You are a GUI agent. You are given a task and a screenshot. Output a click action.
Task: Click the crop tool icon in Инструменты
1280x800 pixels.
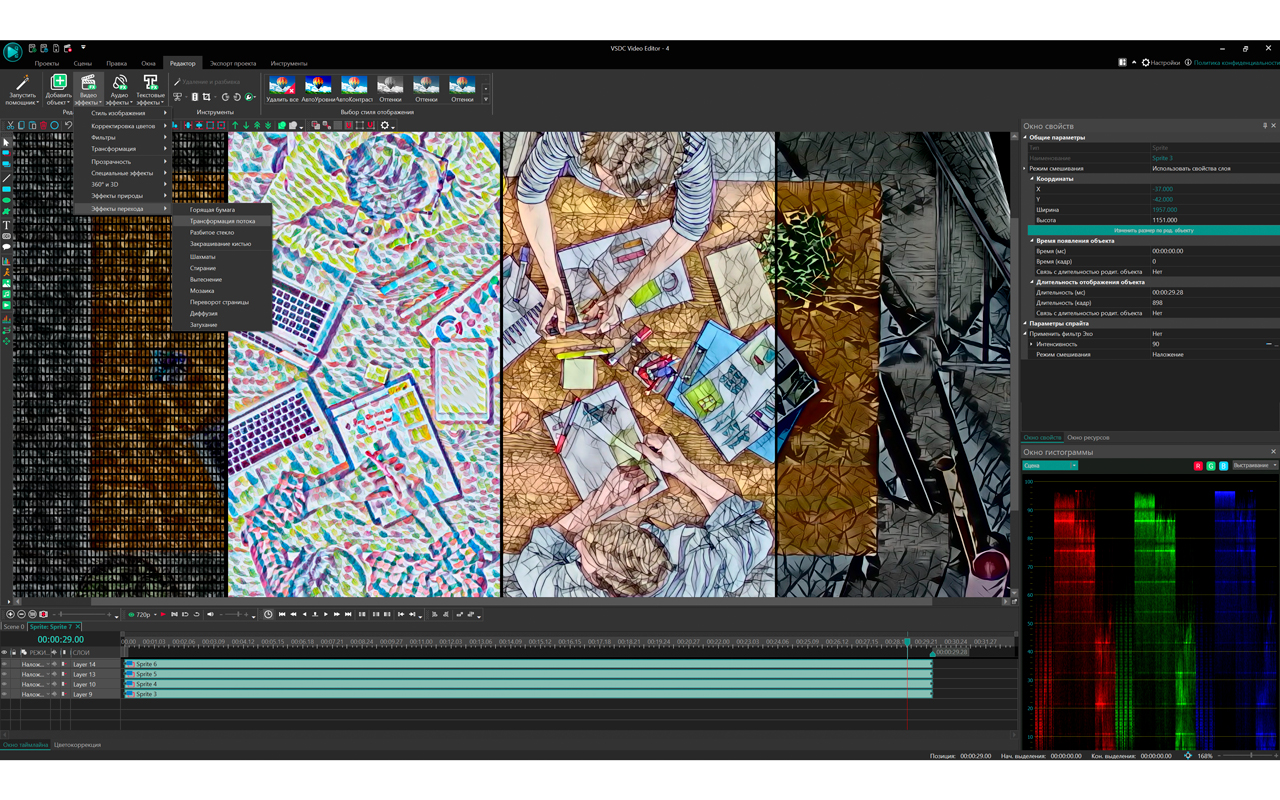[x=206, y=97]
